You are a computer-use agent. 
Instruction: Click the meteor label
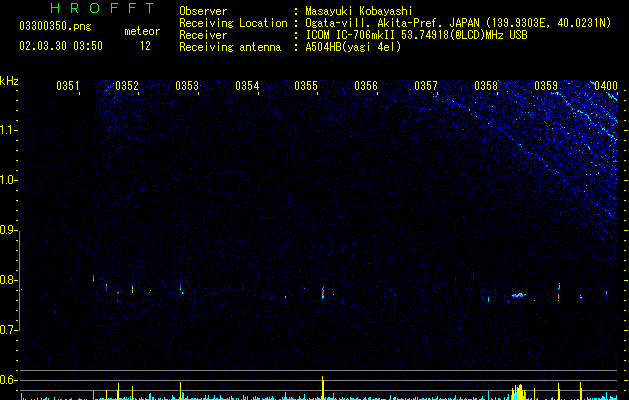[x=142, y=31]
